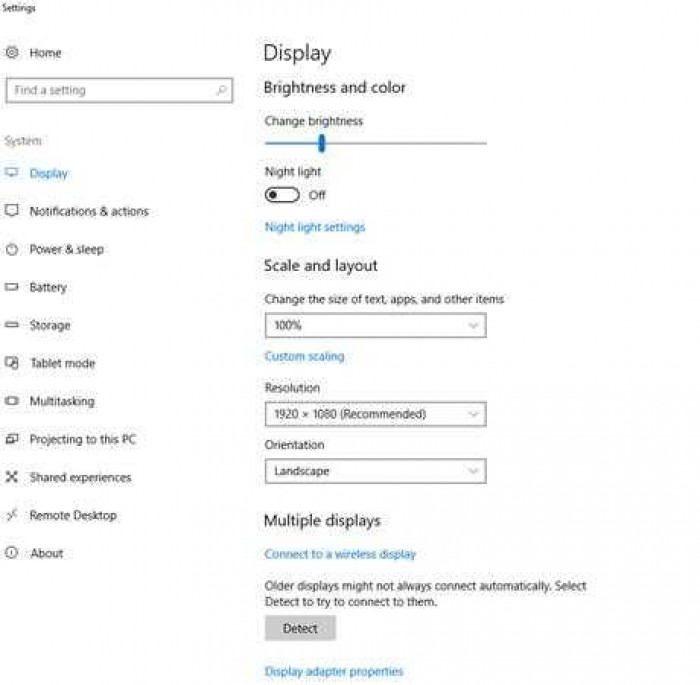Viewport: 700px width, 685px height.
Task: Click Connect to a wireless display
Action: pos(340,554)
